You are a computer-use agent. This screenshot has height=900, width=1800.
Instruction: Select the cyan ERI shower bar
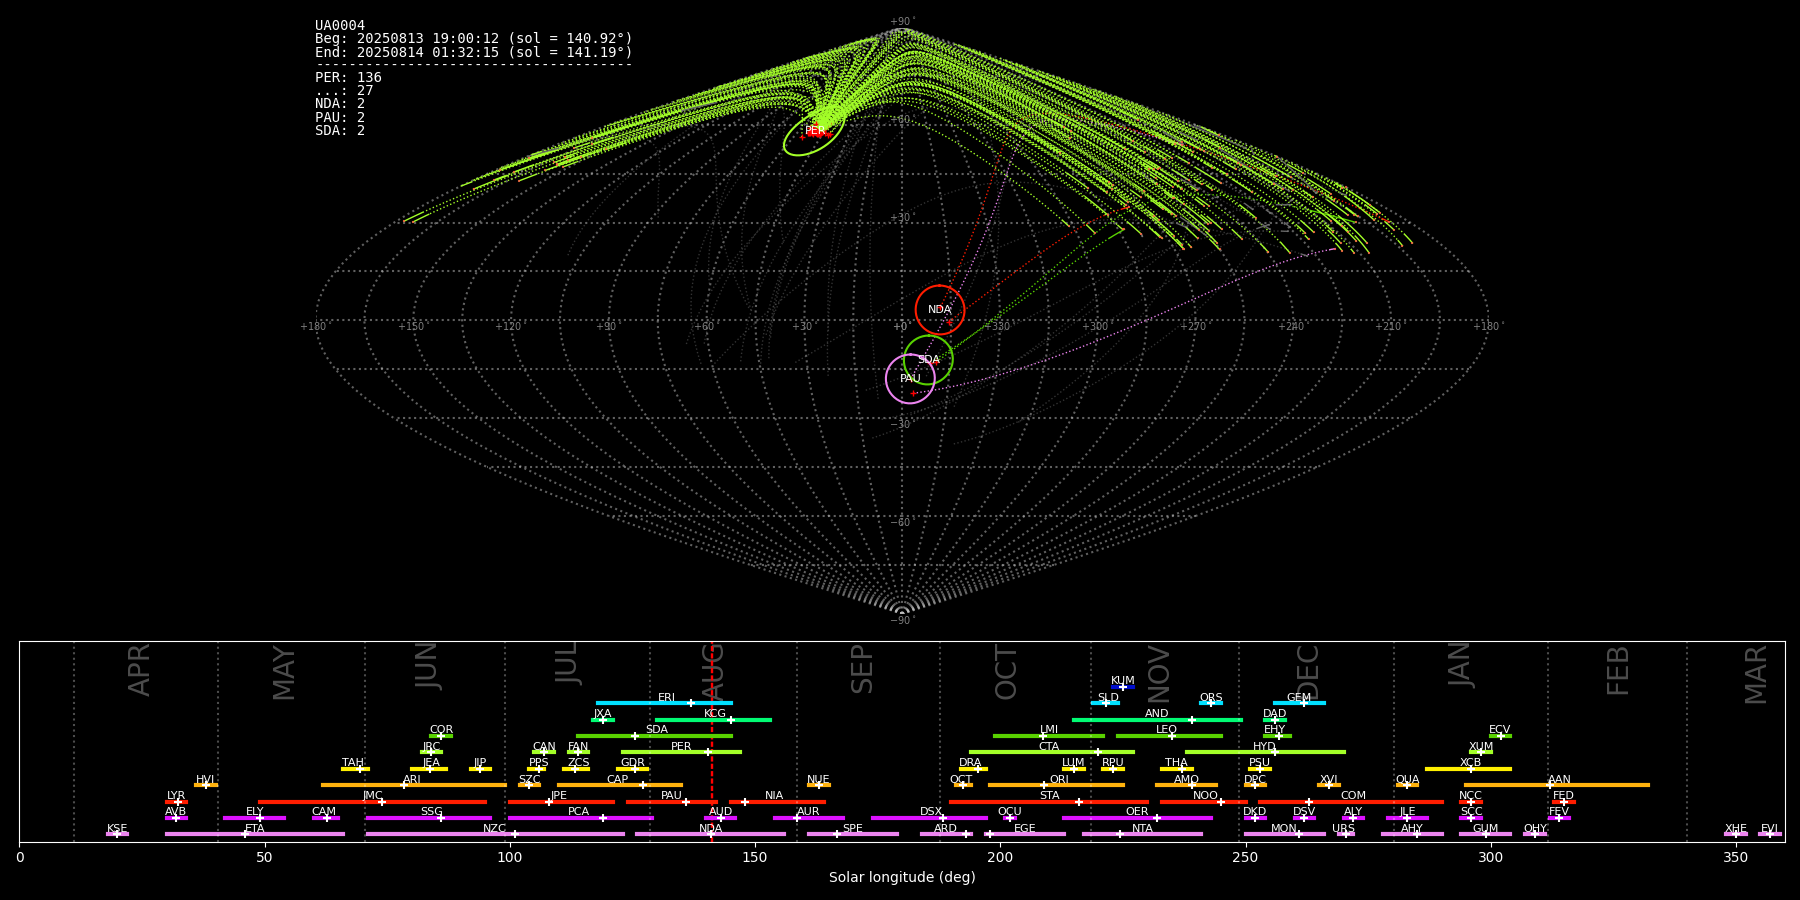[664, 703]
